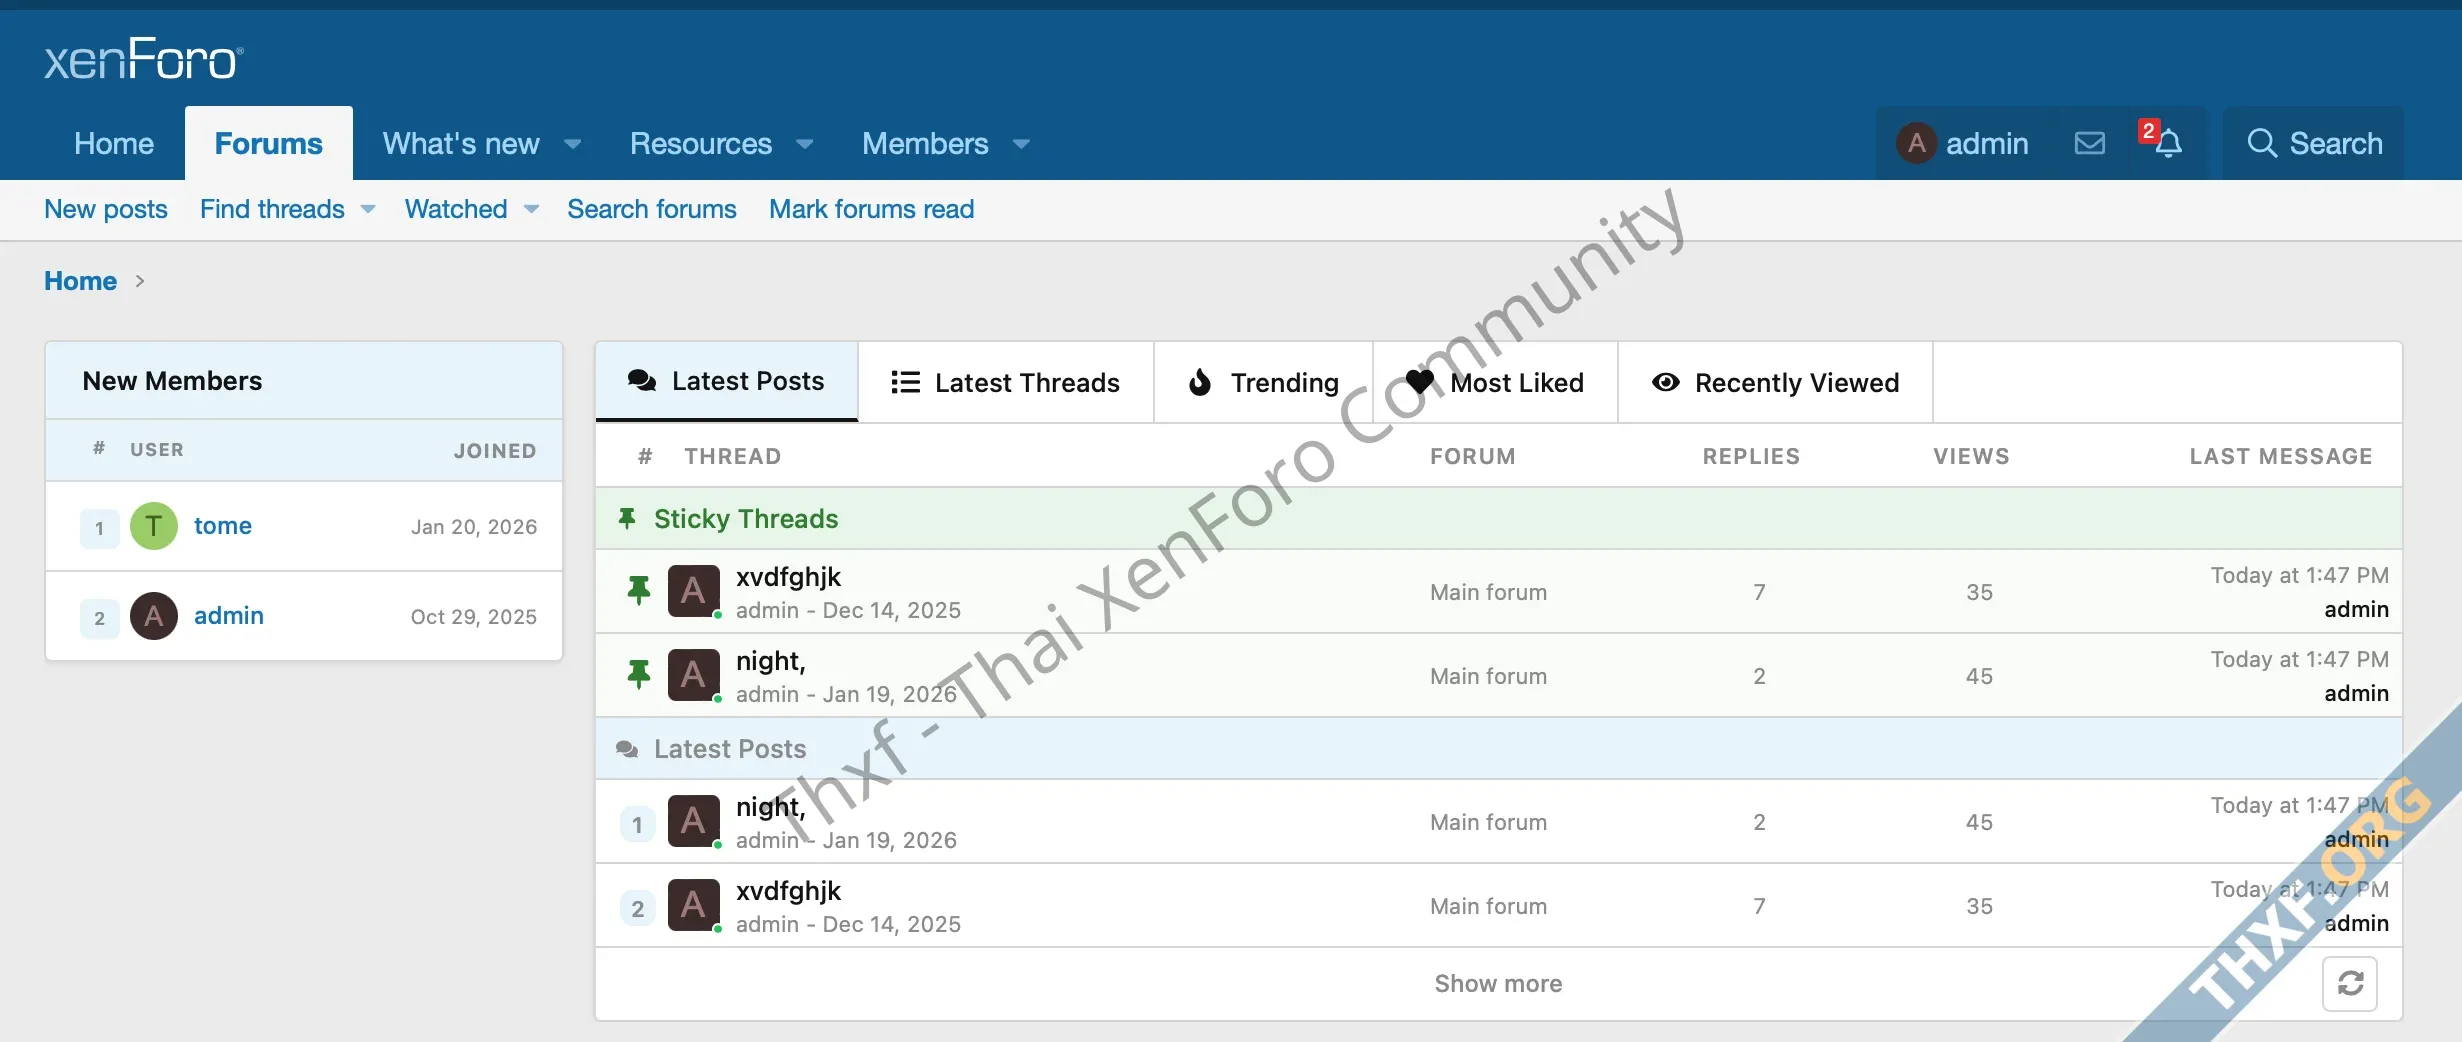Click the admin avatar in top navigation
Image resolution: width=2462 pixels, height=1042 pixels.
[1916, 144]
